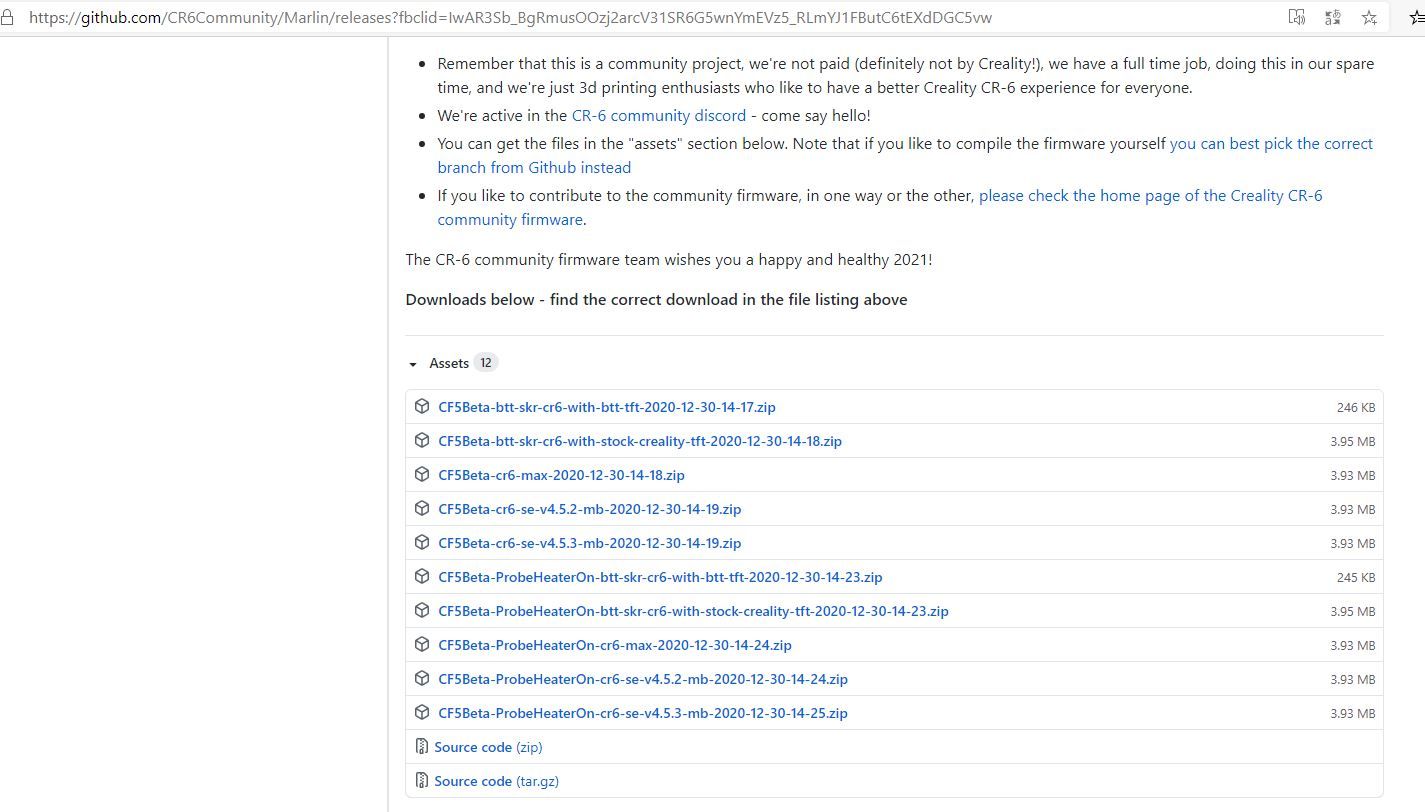Click package icon beside CF5Beta-cr6-se-v4.5.3-mb zip
Image resolution: width=1425 pixels, height=812 pixels.
(x=422, y=543)
